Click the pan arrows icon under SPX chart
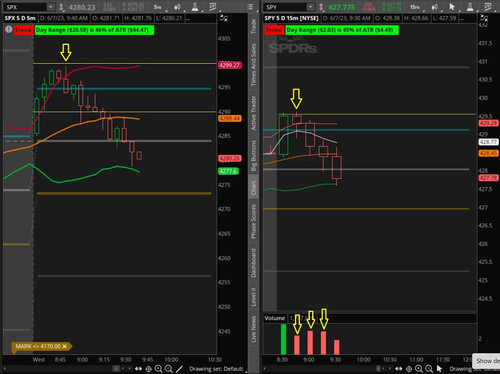The height and width of the screenshot is (374, 500). pyautogui.click(x=138, y=369)
